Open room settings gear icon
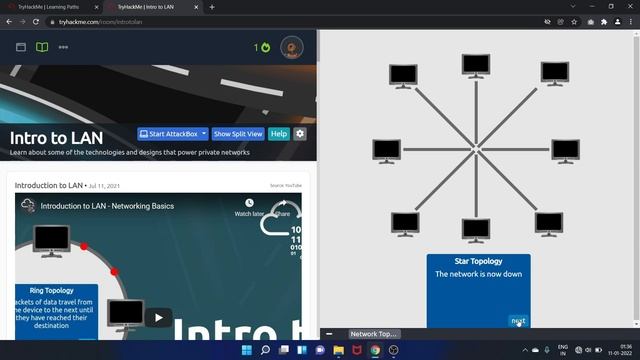The width and height of the screenshot is (640, 360). [x=300, y=134]
